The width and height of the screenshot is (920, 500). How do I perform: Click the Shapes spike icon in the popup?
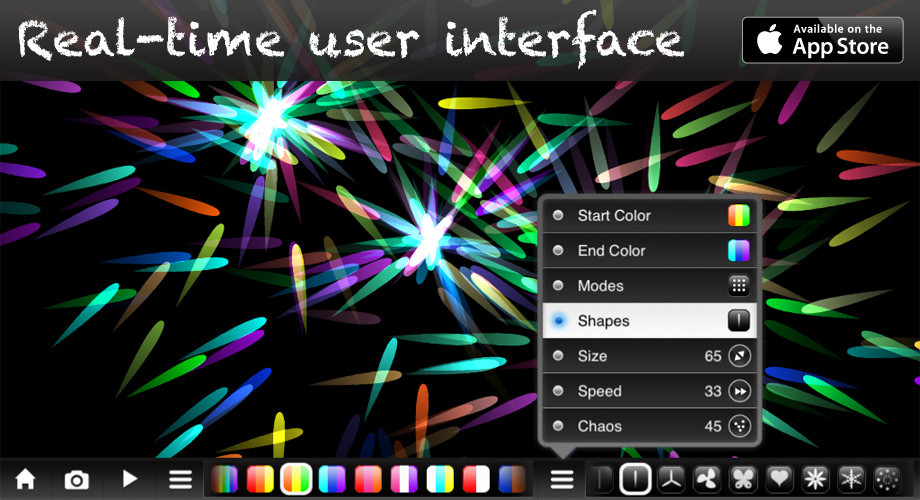pyautogui.click(x=739, y=321)
